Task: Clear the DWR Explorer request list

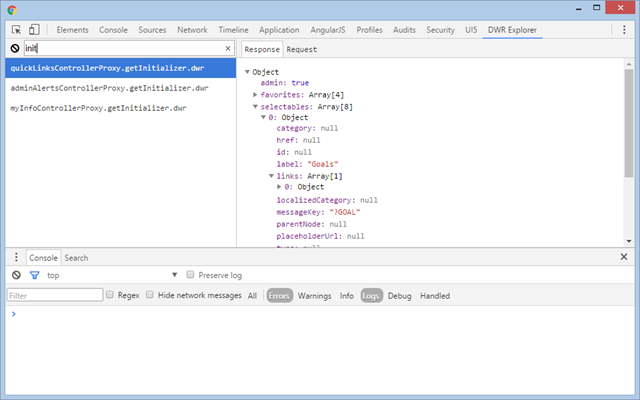Action: click(15, 48)
